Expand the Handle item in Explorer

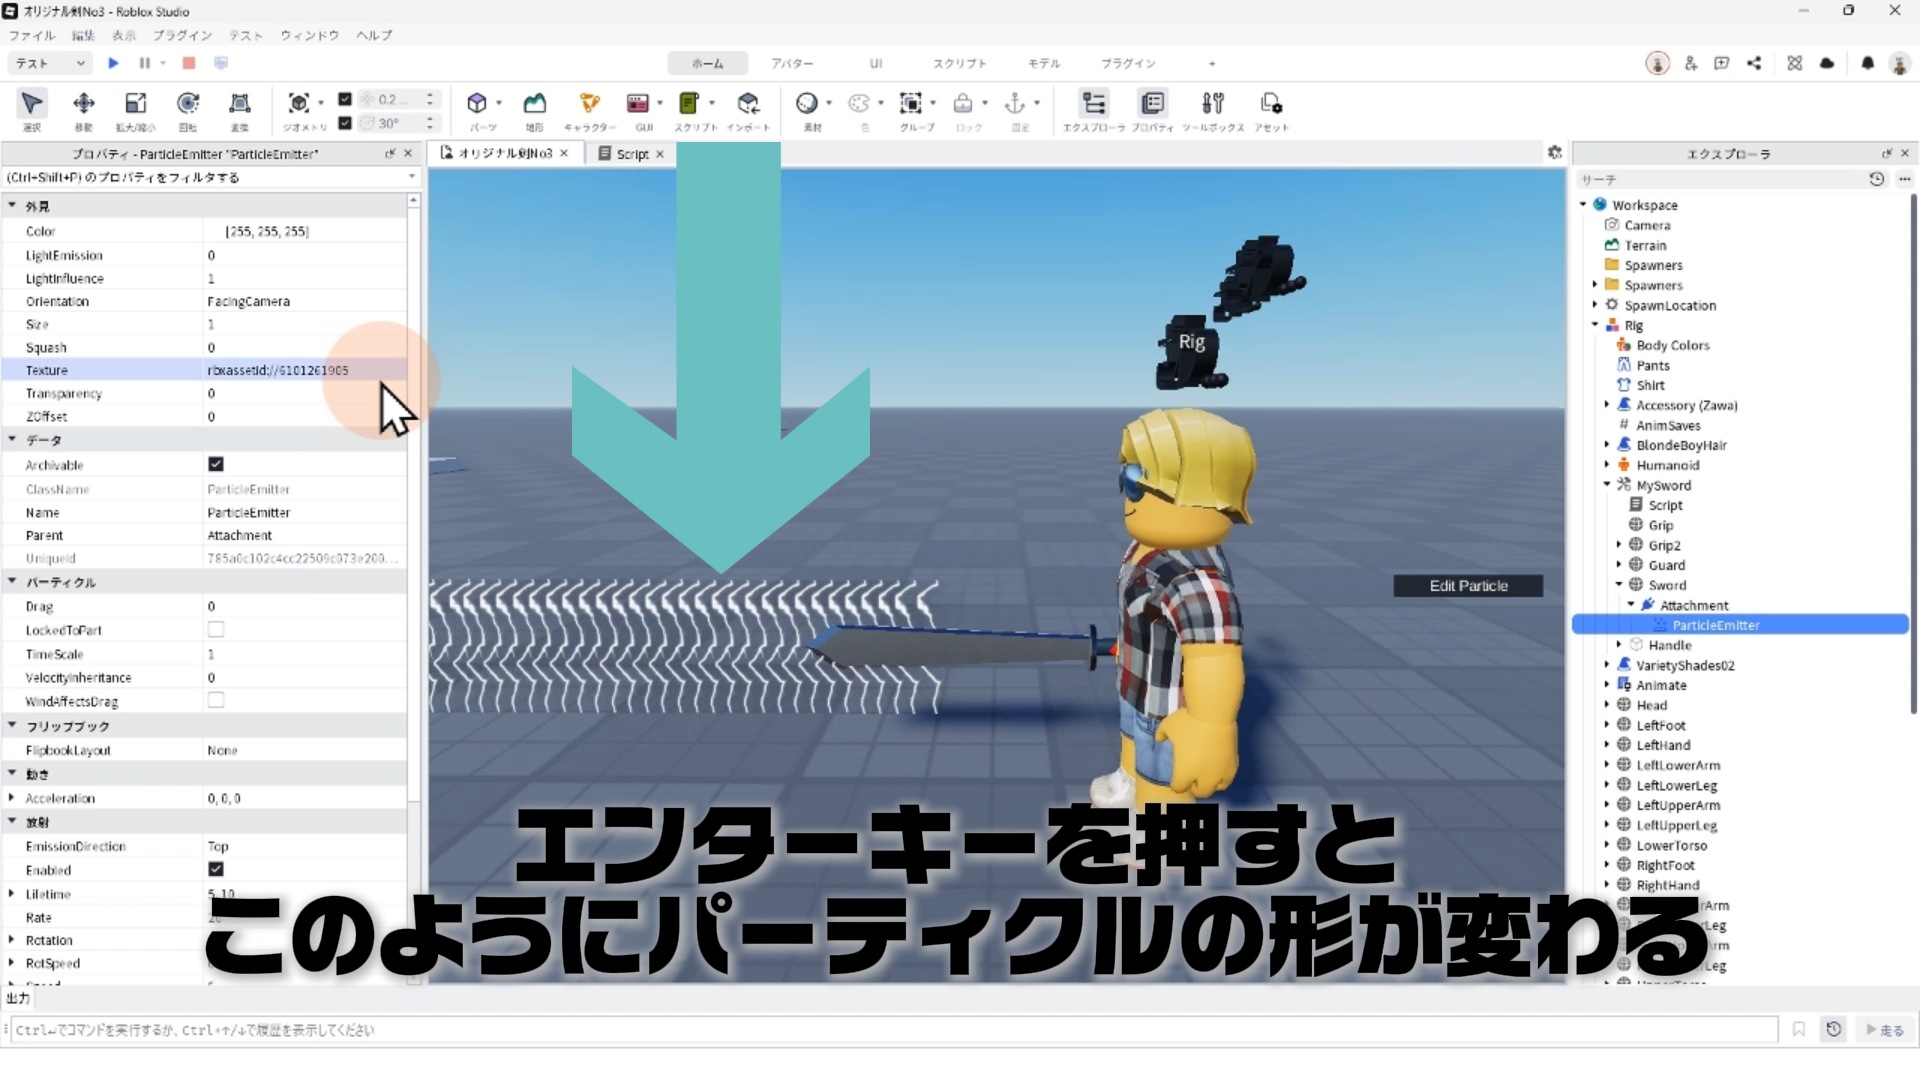tap(1619, 645)
